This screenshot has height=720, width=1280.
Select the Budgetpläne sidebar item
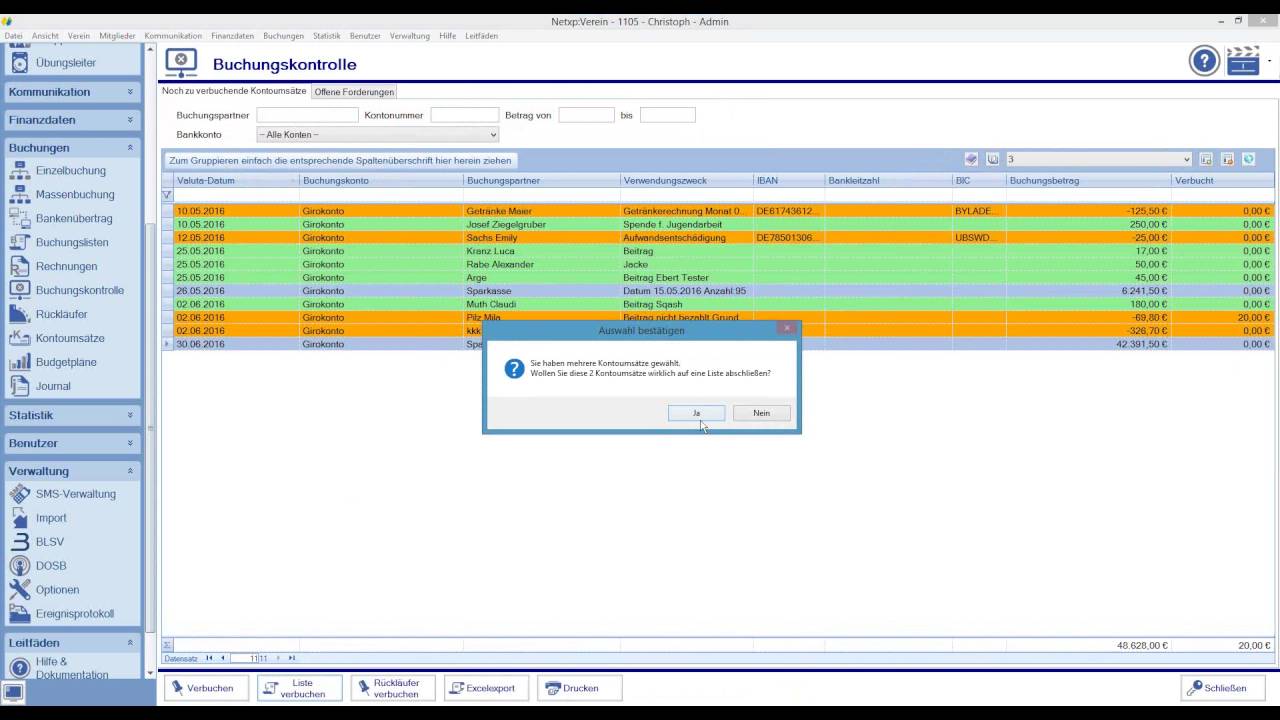(x=66, y=362)
